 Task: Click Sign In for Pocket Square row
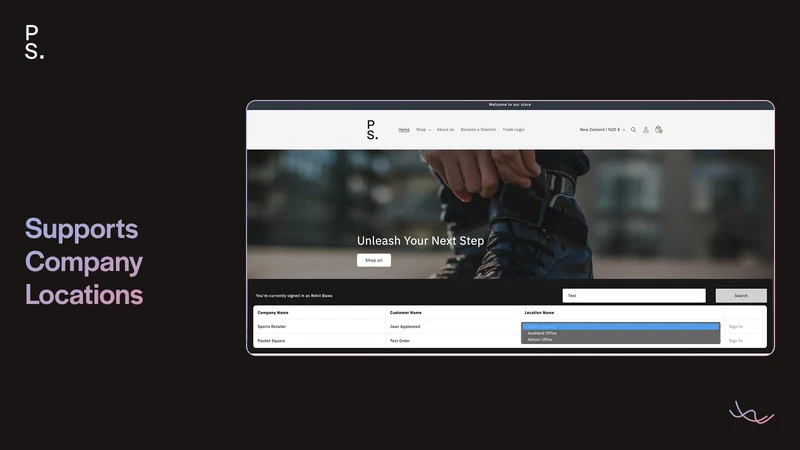click(736, 341)
